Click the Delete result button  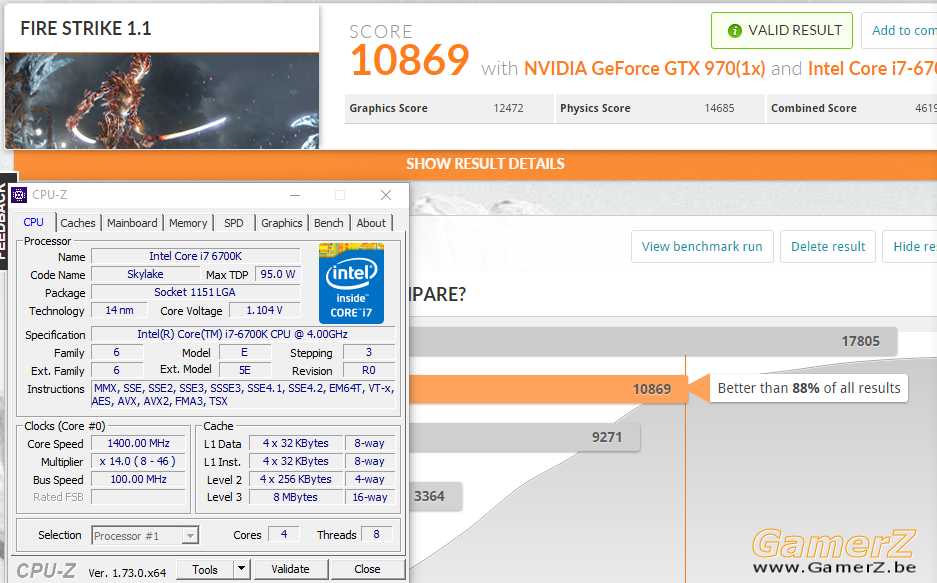[x=828, y=247]
